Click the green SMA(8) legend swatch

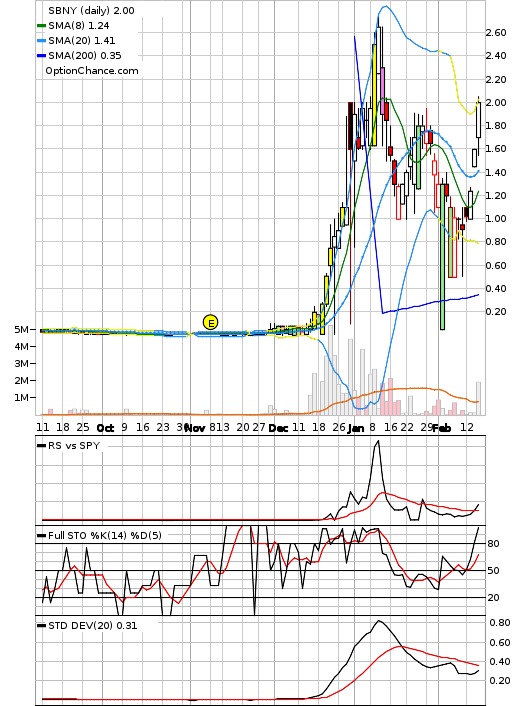pyautogui.click(x=41, y=26)
